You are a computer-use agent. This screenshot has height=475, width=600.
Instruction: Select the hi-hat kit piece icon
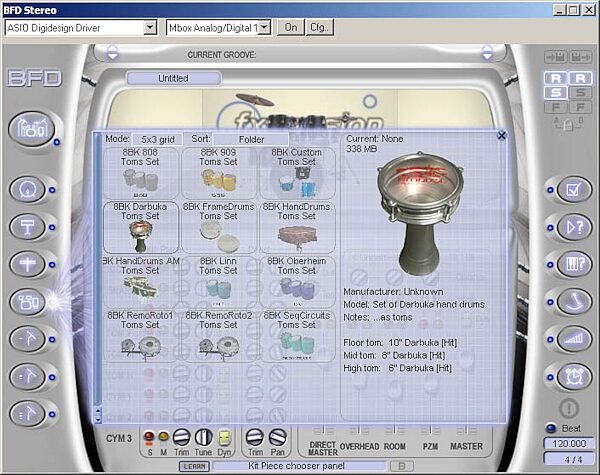28,264
